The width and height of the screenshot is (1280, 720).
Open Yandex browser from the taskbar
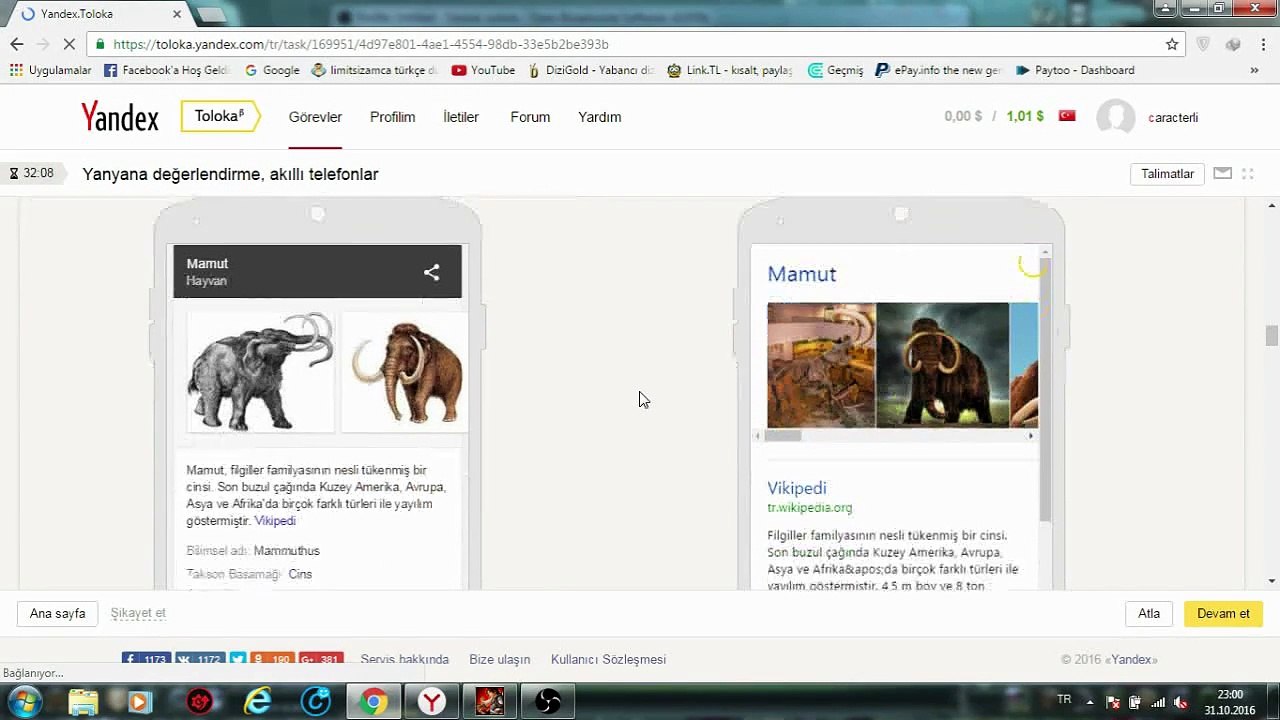tap(431, 702)
